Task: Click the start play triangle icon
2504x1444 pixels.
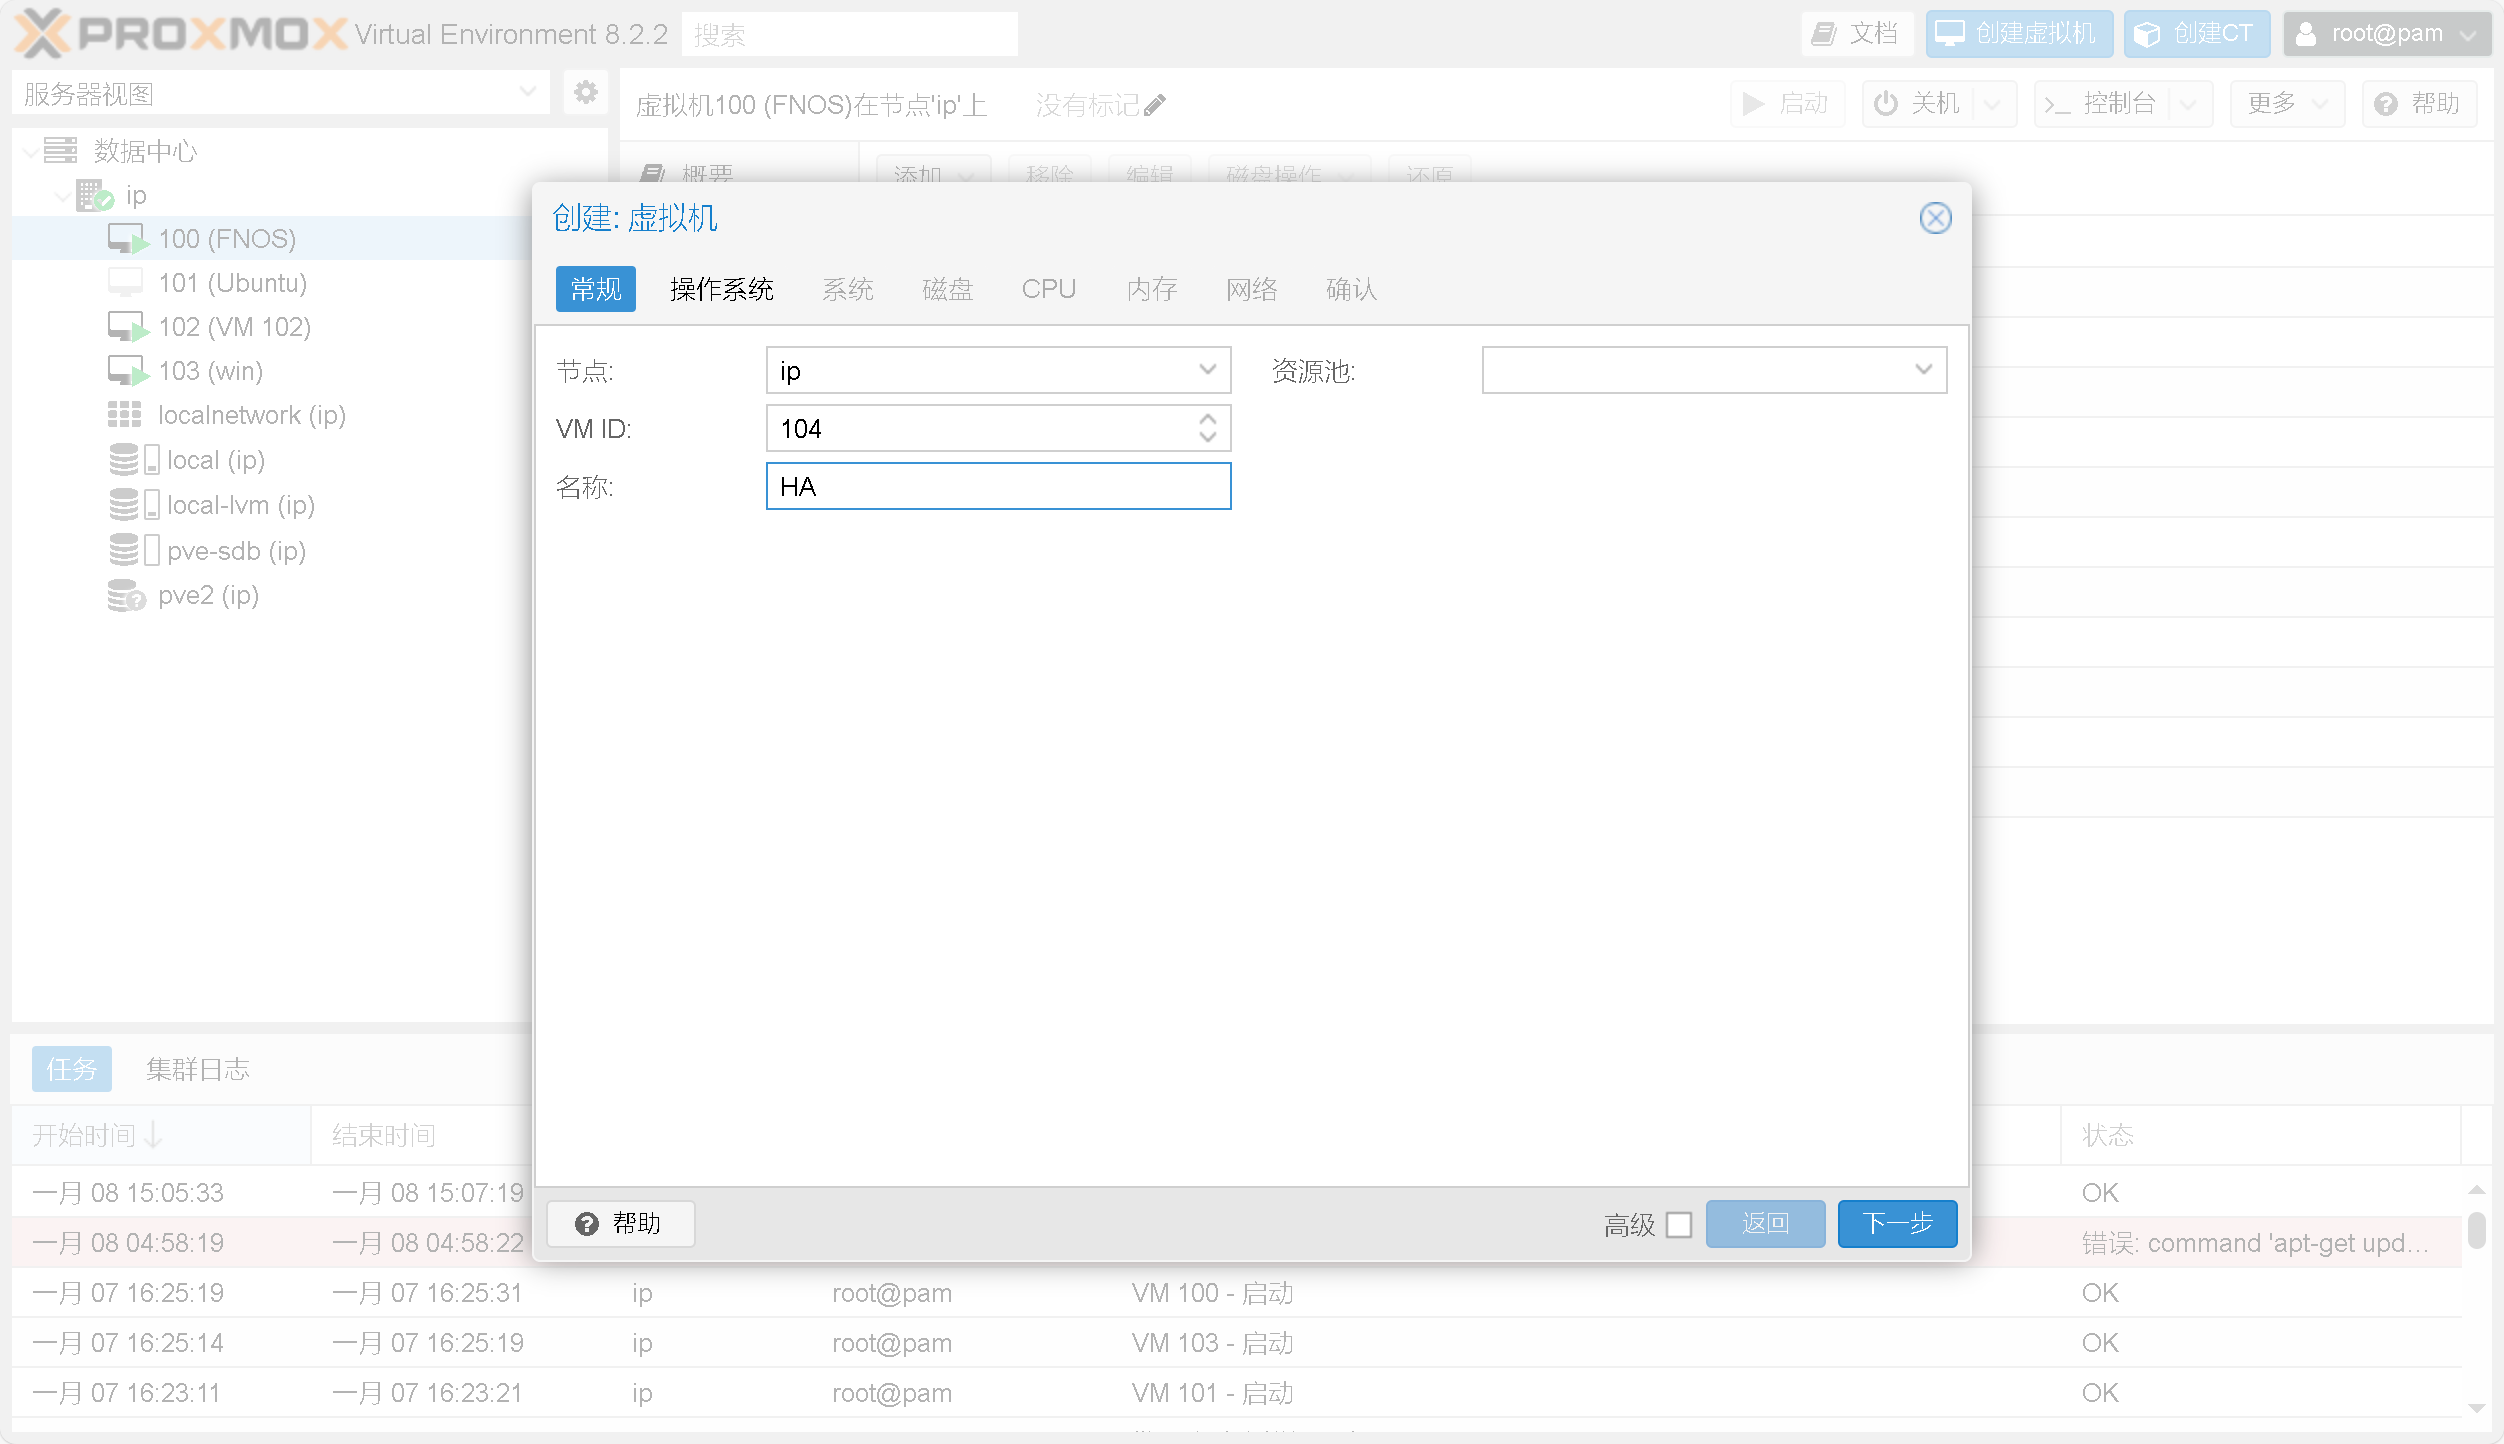Action: (1753, 104)
